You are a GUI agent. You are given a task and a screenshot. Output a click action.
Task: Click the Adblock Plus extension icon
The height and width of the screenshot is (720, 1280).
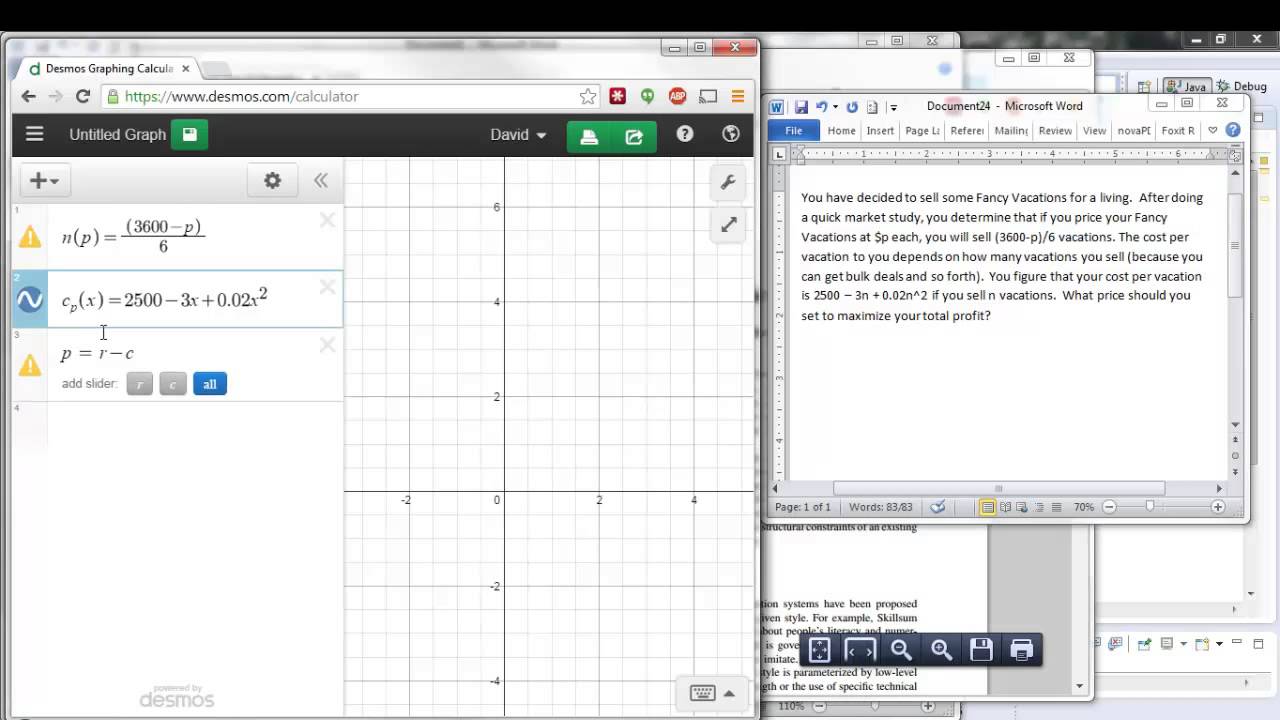(678, 96)
